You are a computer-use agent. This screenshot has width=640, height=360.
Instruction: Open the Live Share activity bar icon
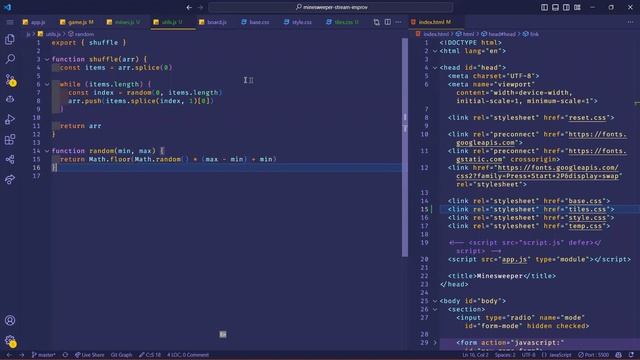[10, 180]
